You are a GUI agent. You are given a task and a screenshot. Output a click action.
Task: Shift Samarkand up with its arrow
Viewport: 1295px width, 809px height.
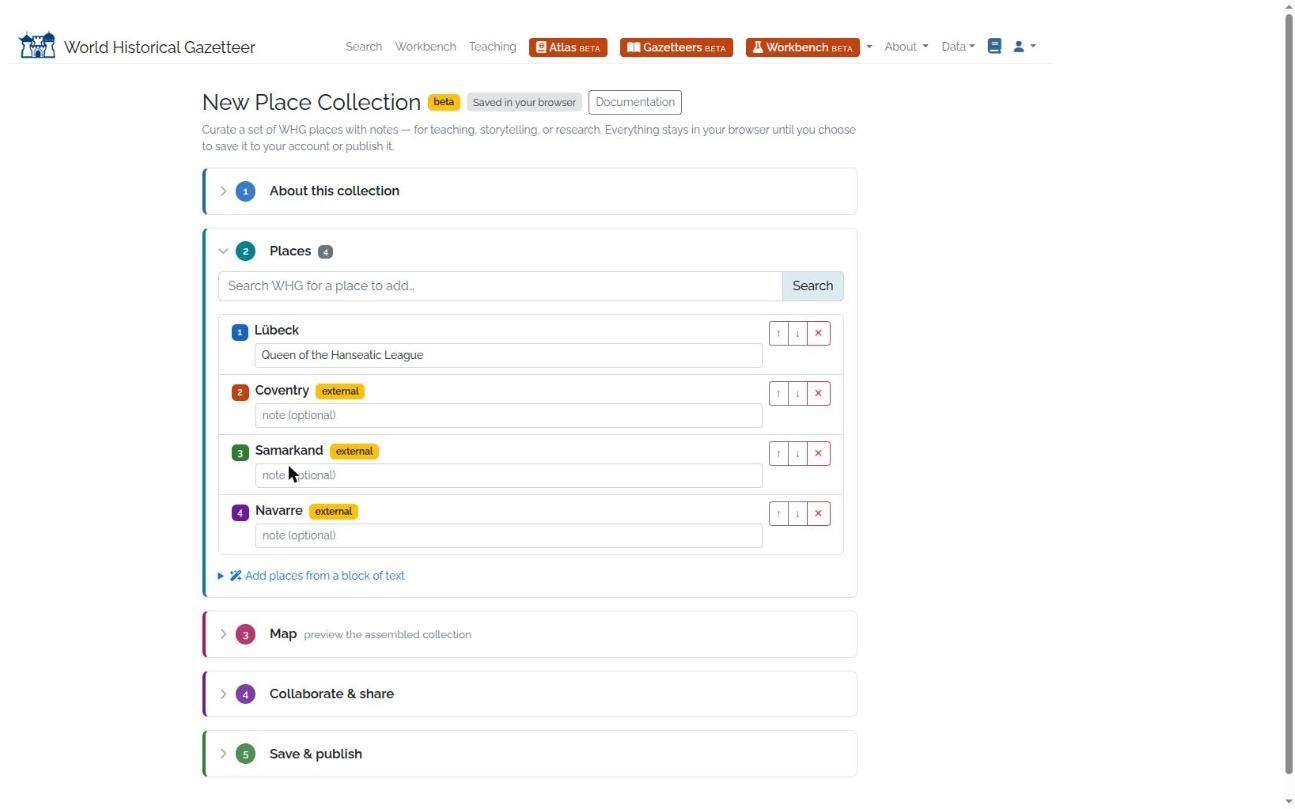pyautogui.click(x=778, y=453)
